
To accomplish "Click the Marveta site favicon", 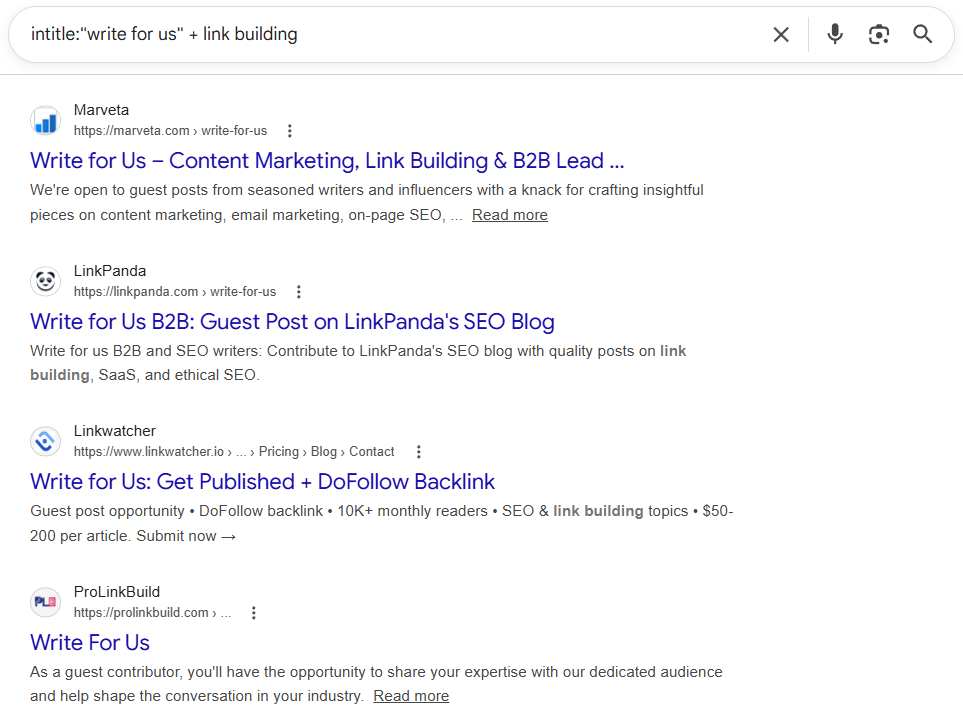I will [45, 120].
